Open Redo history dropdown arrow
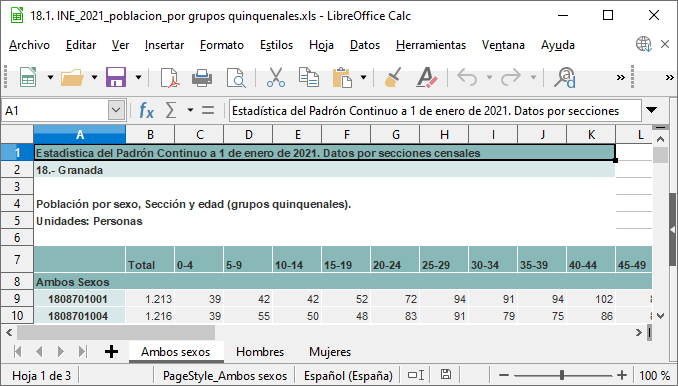 (533, 78)
